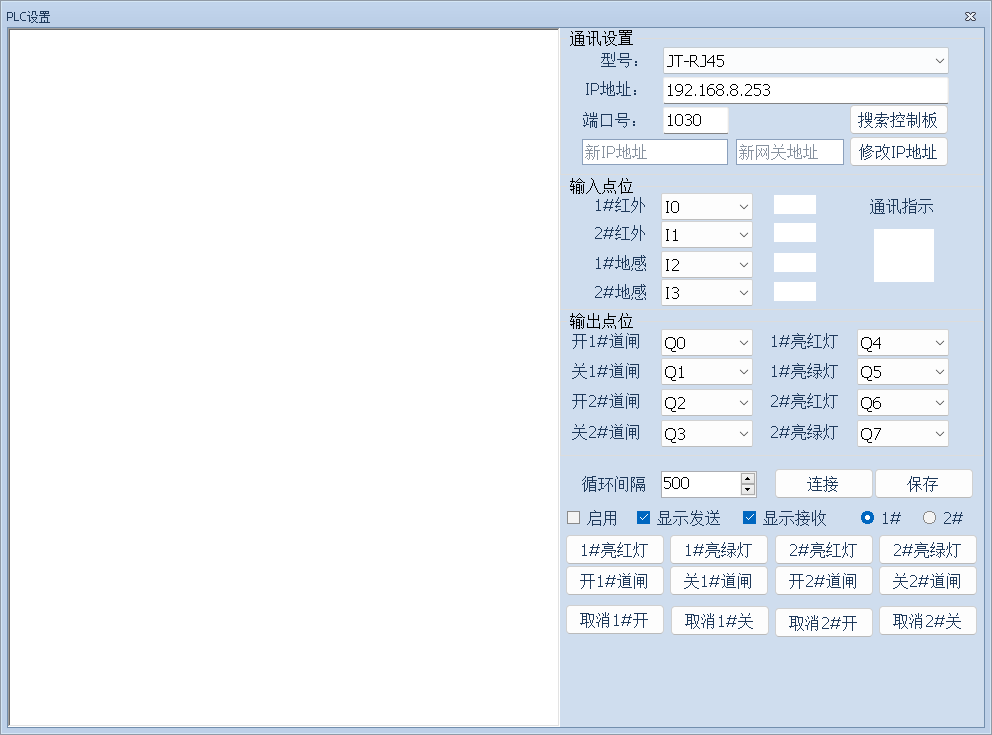Click the 1#亮红灯 test button
This screenshot has width=992, height=735.
pos(615,550)
